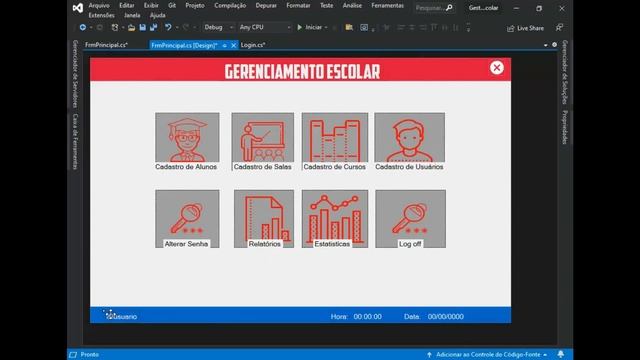The image size is (640, 360).
Task: Click the Pesquisar search box
Action: point(434,8)
